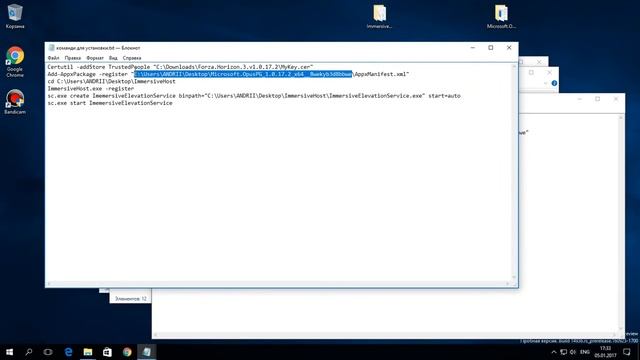
Task: Switch ENG keyboard language indicator
Action: point(584,352)
